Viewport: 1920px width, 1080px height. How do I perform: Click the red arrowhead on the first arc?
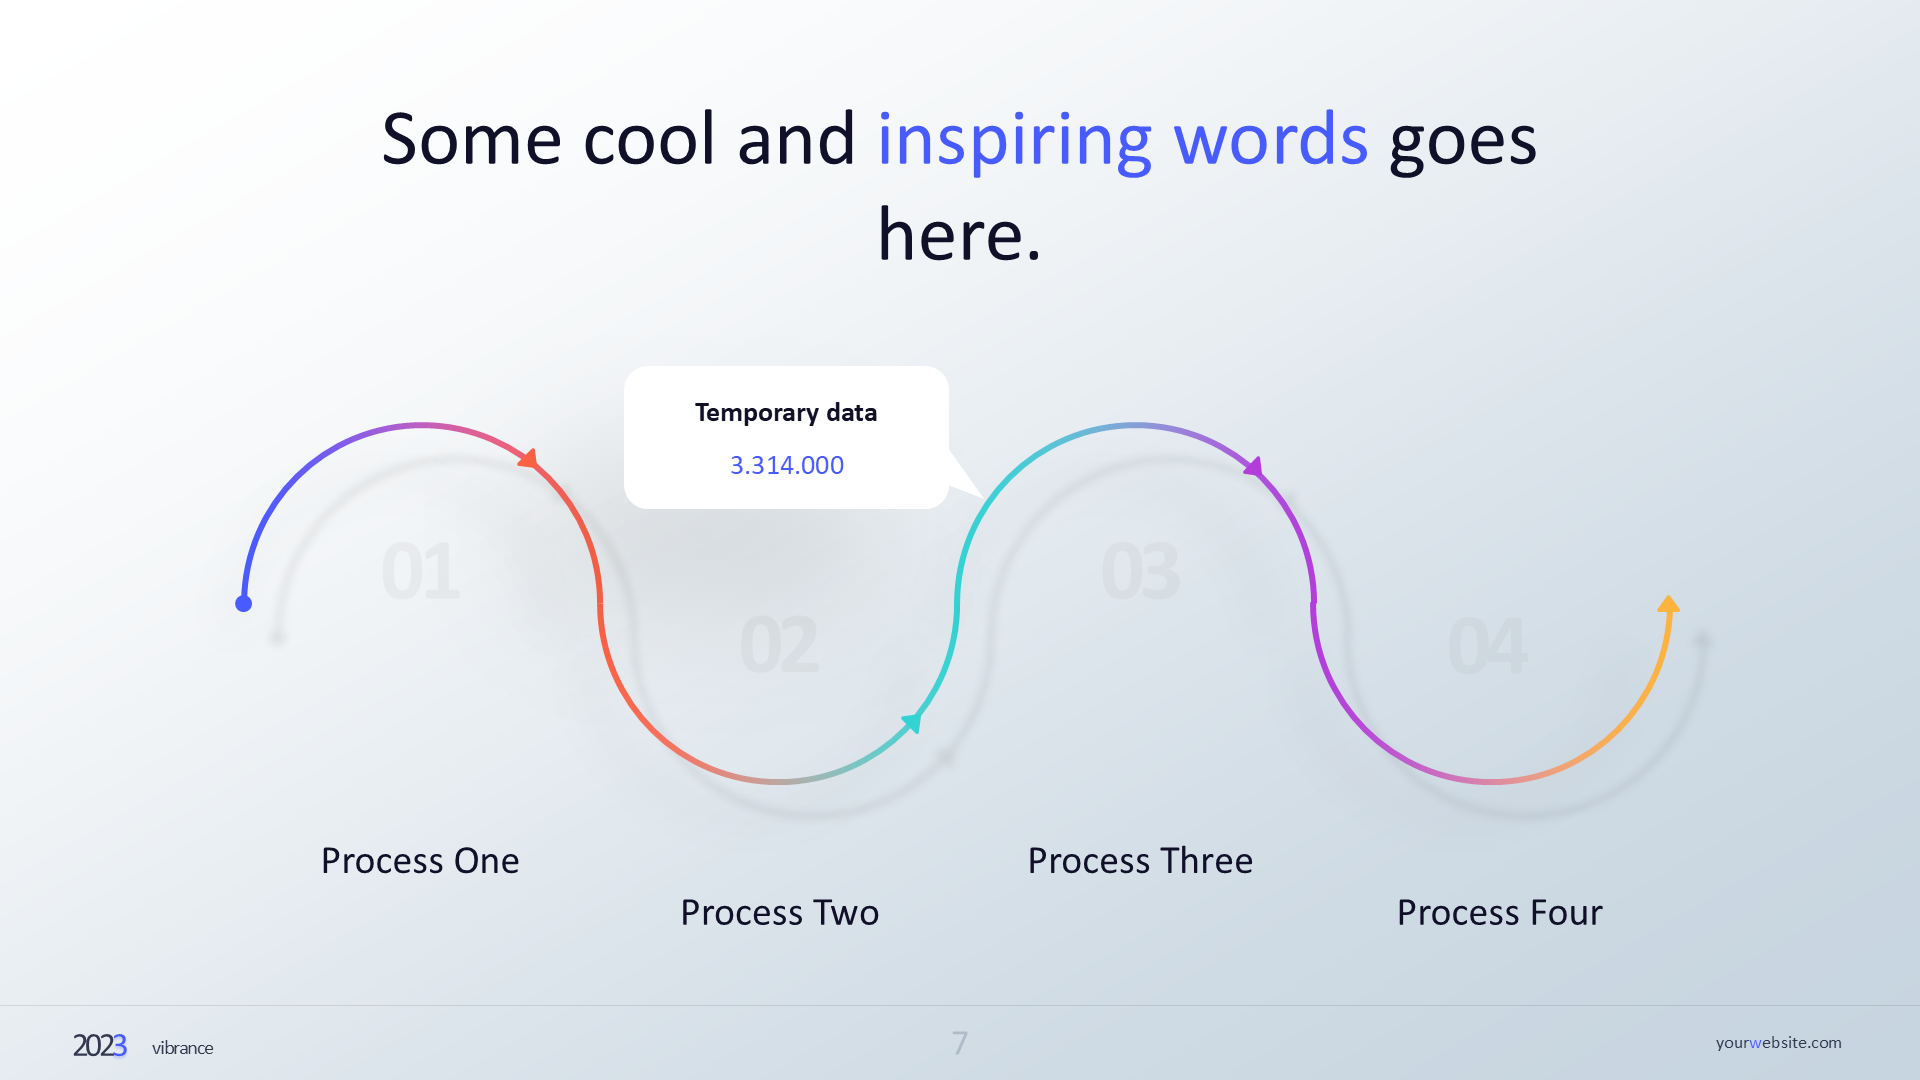click(x=529, y=459)
